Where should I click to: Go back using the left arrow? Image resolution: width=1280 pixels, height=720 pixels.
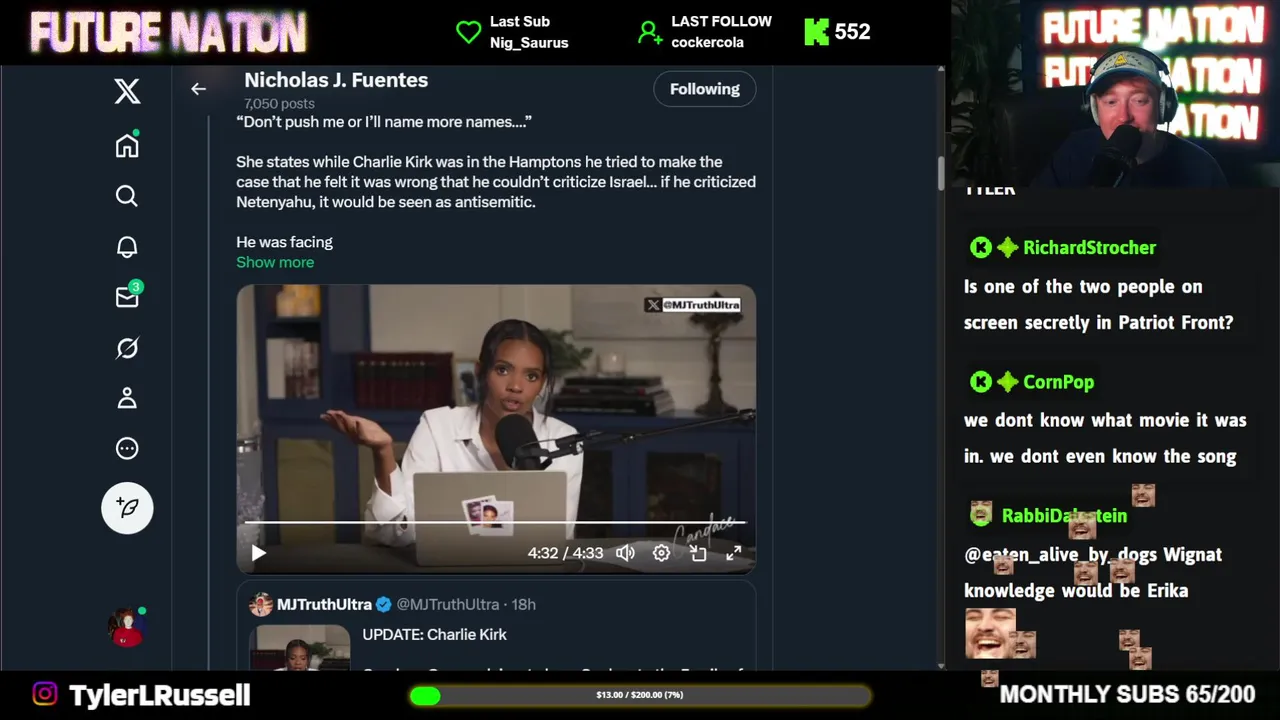[x=198, y=89]
